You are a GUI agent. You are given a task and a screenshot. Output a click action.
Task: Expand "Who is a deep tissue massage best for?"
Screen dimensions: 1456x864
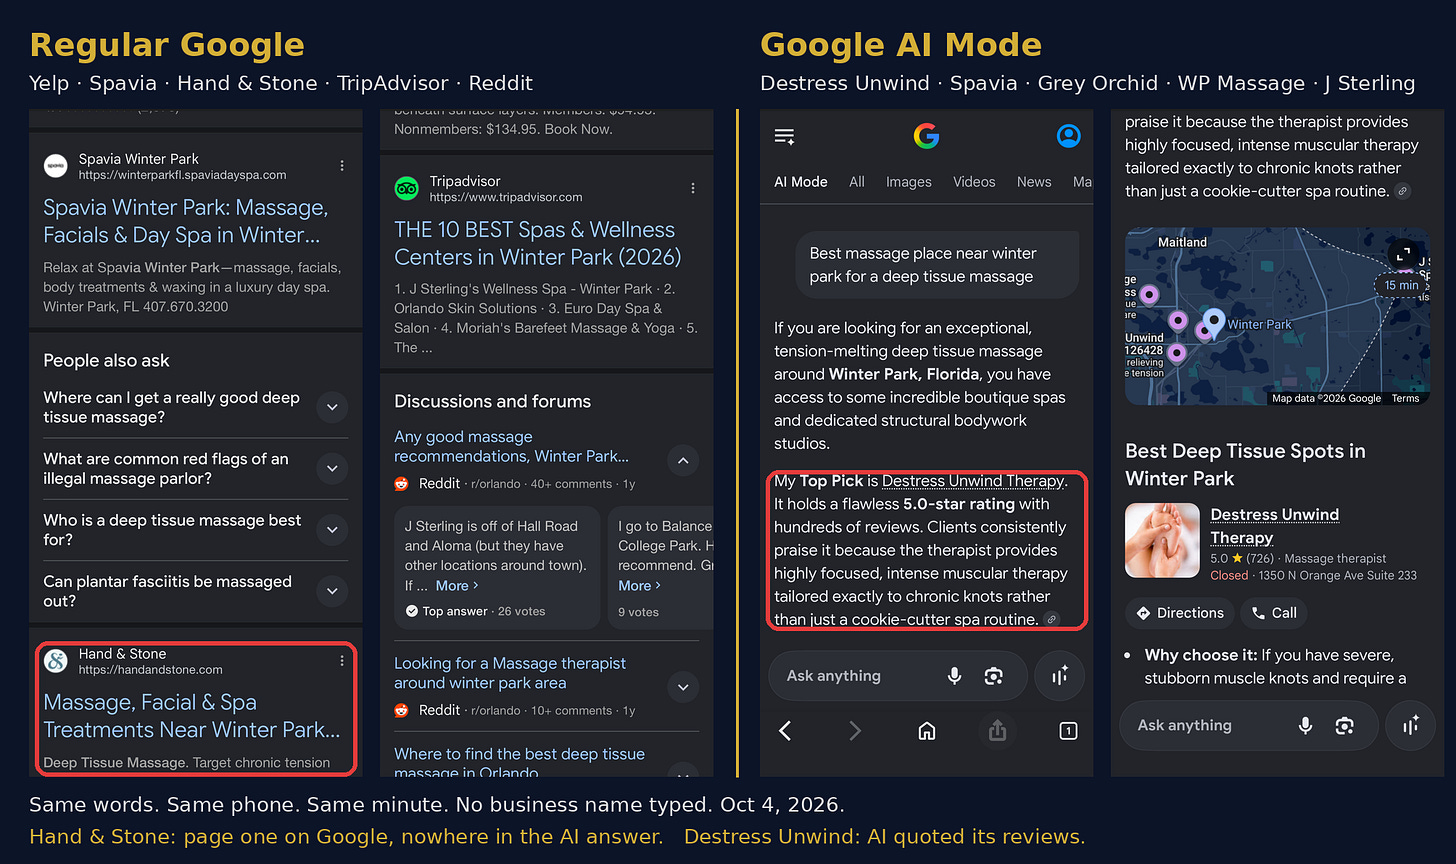(332, 530)
